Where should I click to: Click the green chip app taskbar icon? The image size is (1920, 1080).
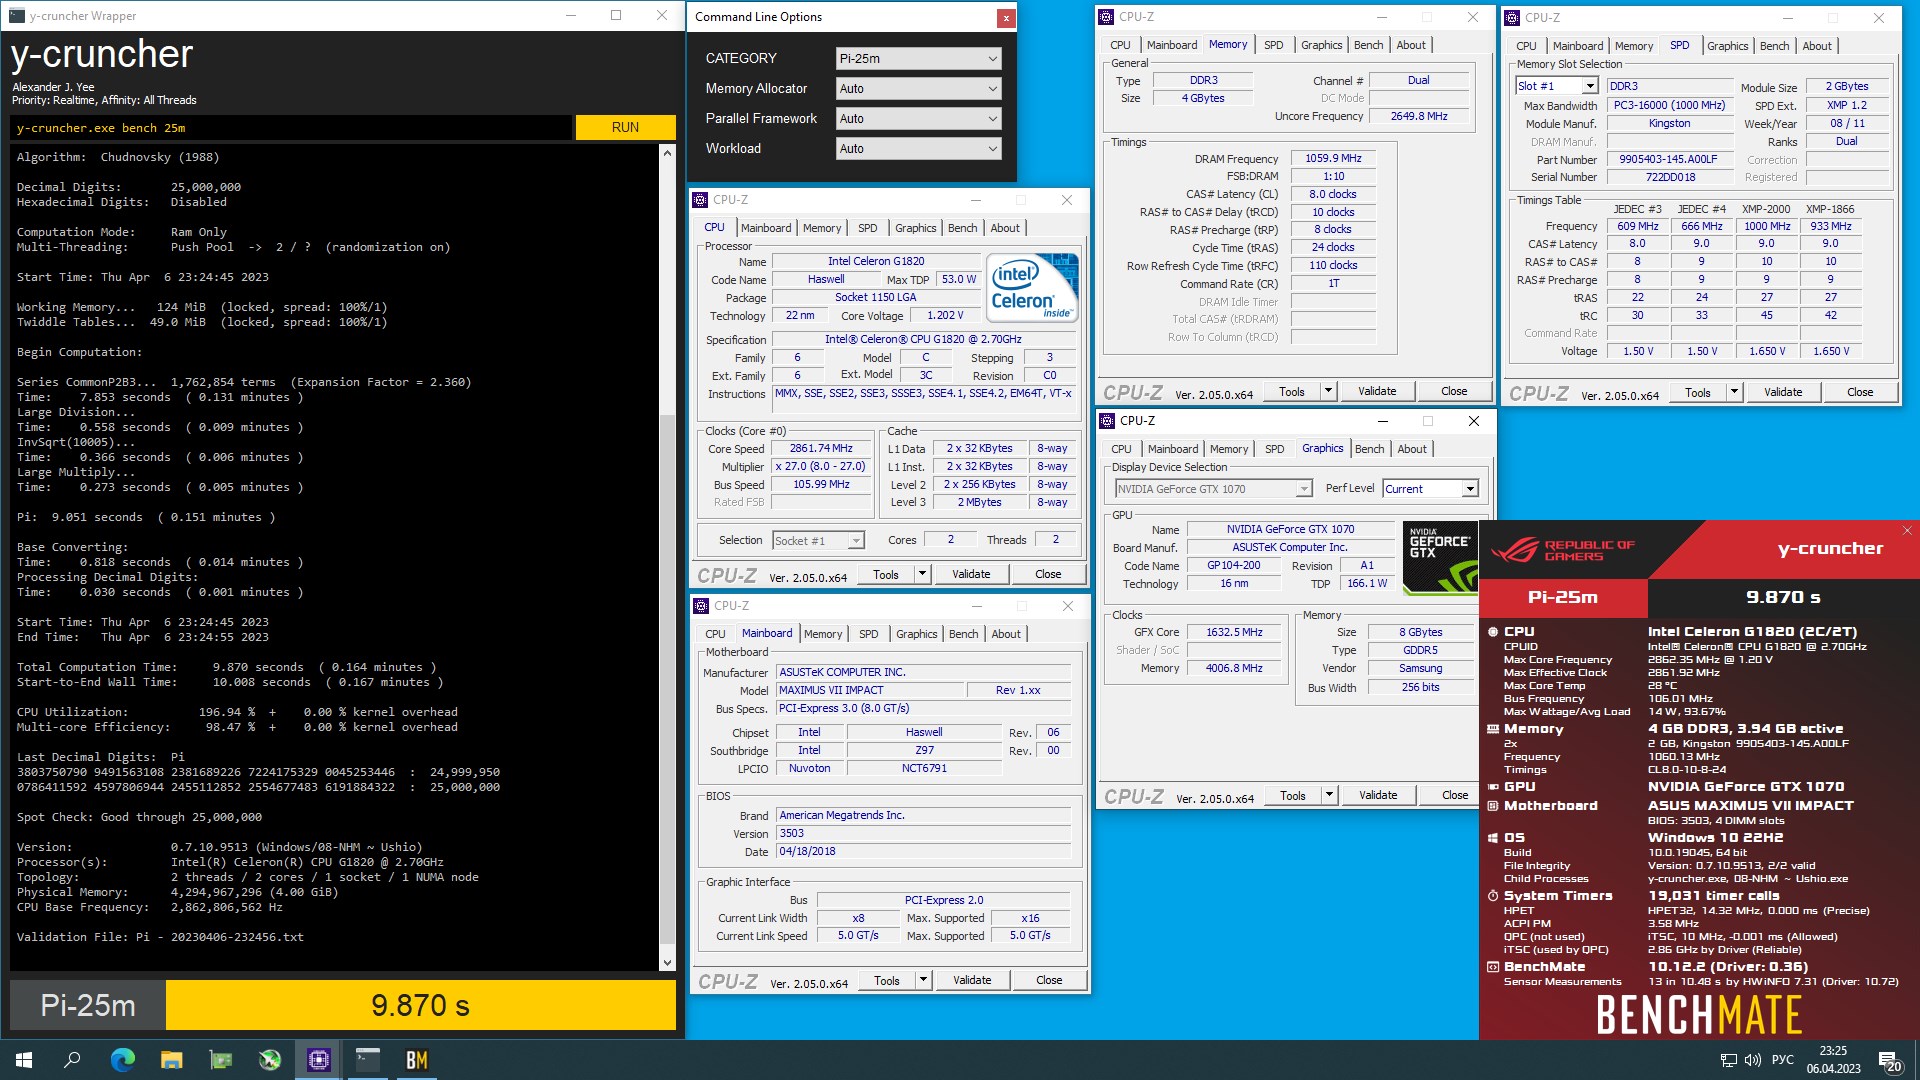tap(220, 1060)
